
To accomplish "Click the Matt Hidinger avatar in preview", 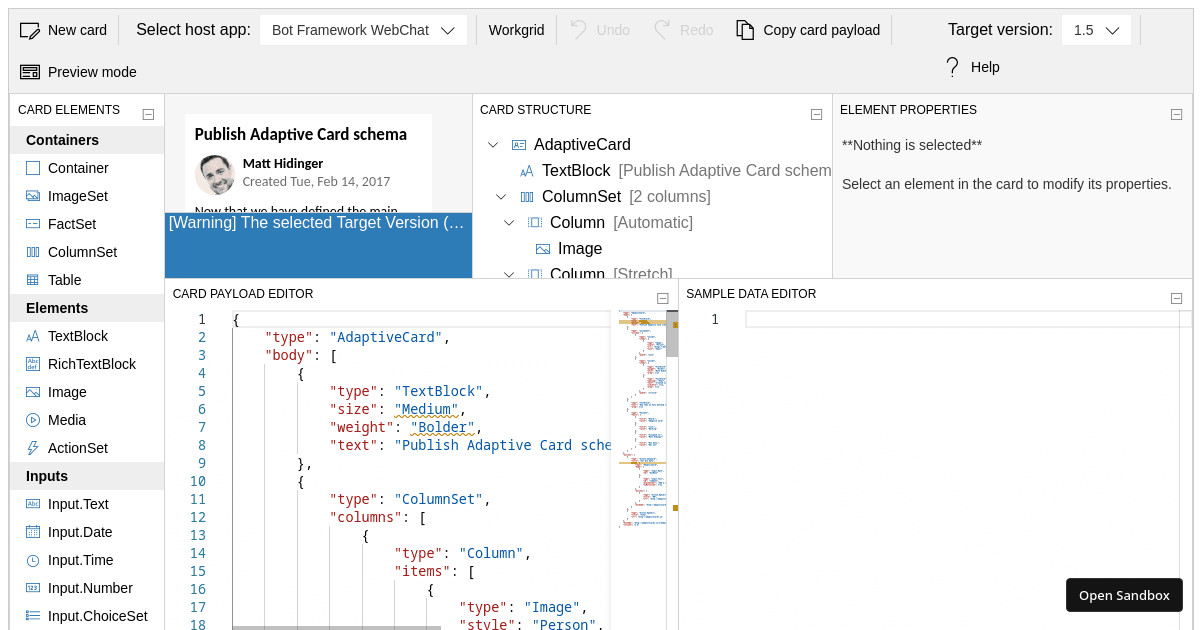I will tap(215, 174).
